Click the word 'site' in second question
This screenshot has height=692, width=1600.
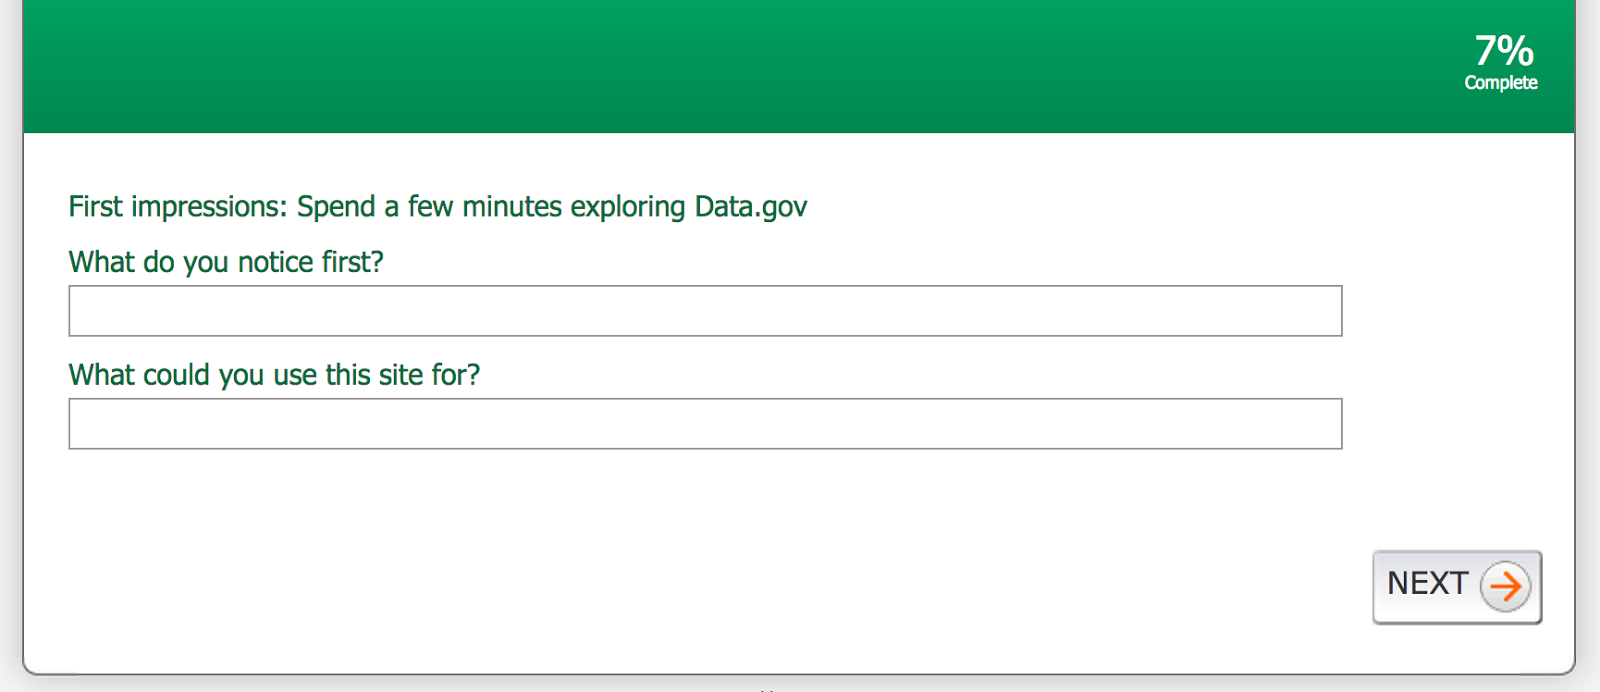pos(400,375)
